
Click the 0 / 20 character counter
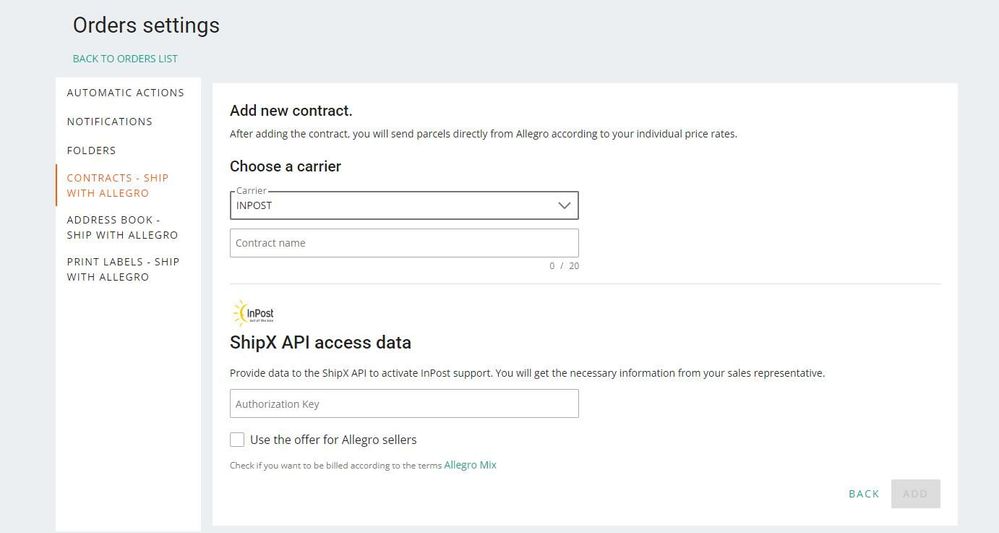564,266
